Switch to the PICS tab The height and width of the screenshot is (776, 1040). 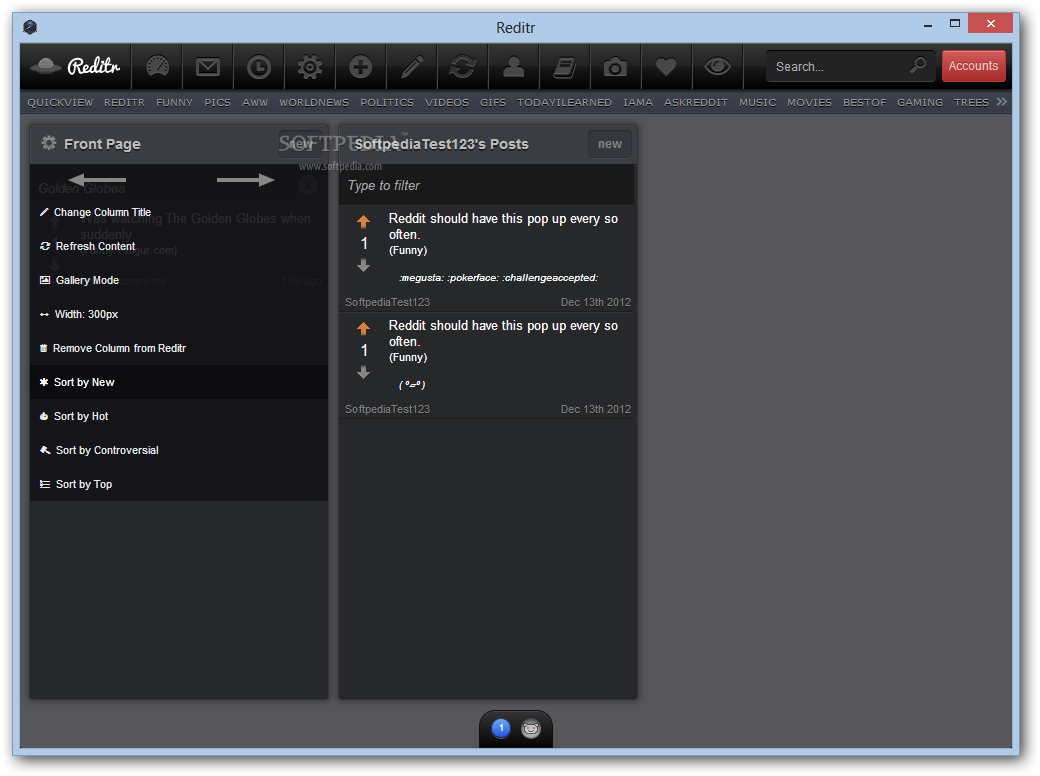tap(218, 102)
